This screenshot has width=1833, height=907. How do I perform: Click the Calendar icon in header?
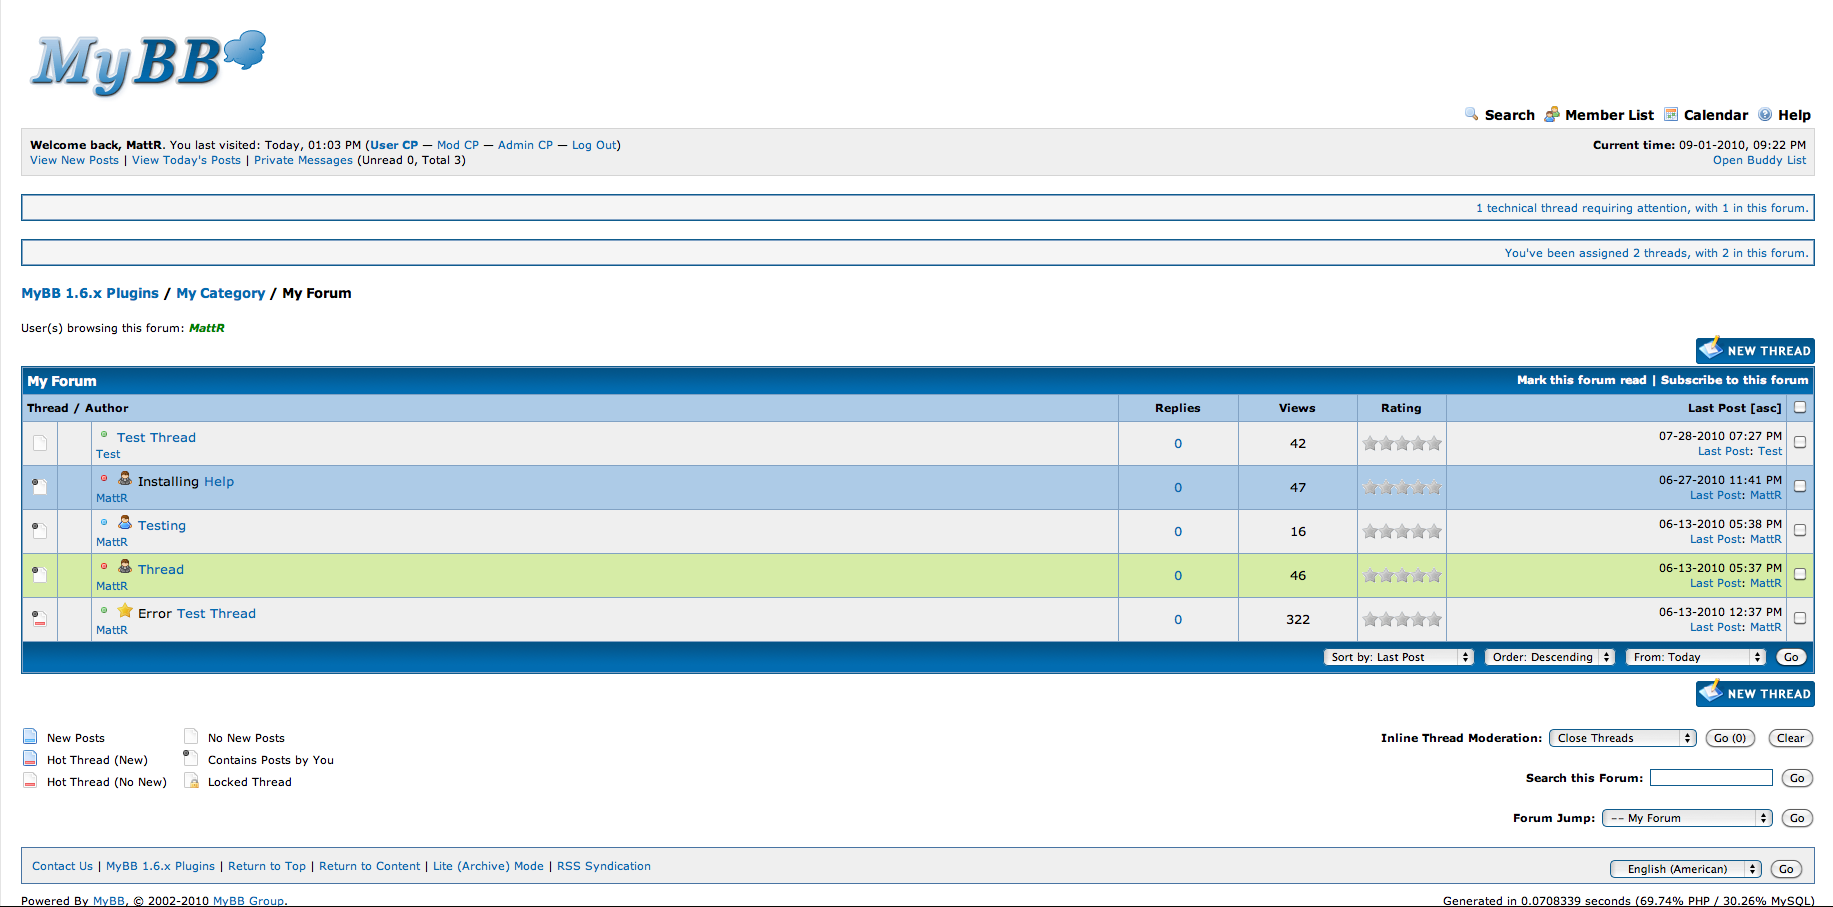[x=1671, y=114]
